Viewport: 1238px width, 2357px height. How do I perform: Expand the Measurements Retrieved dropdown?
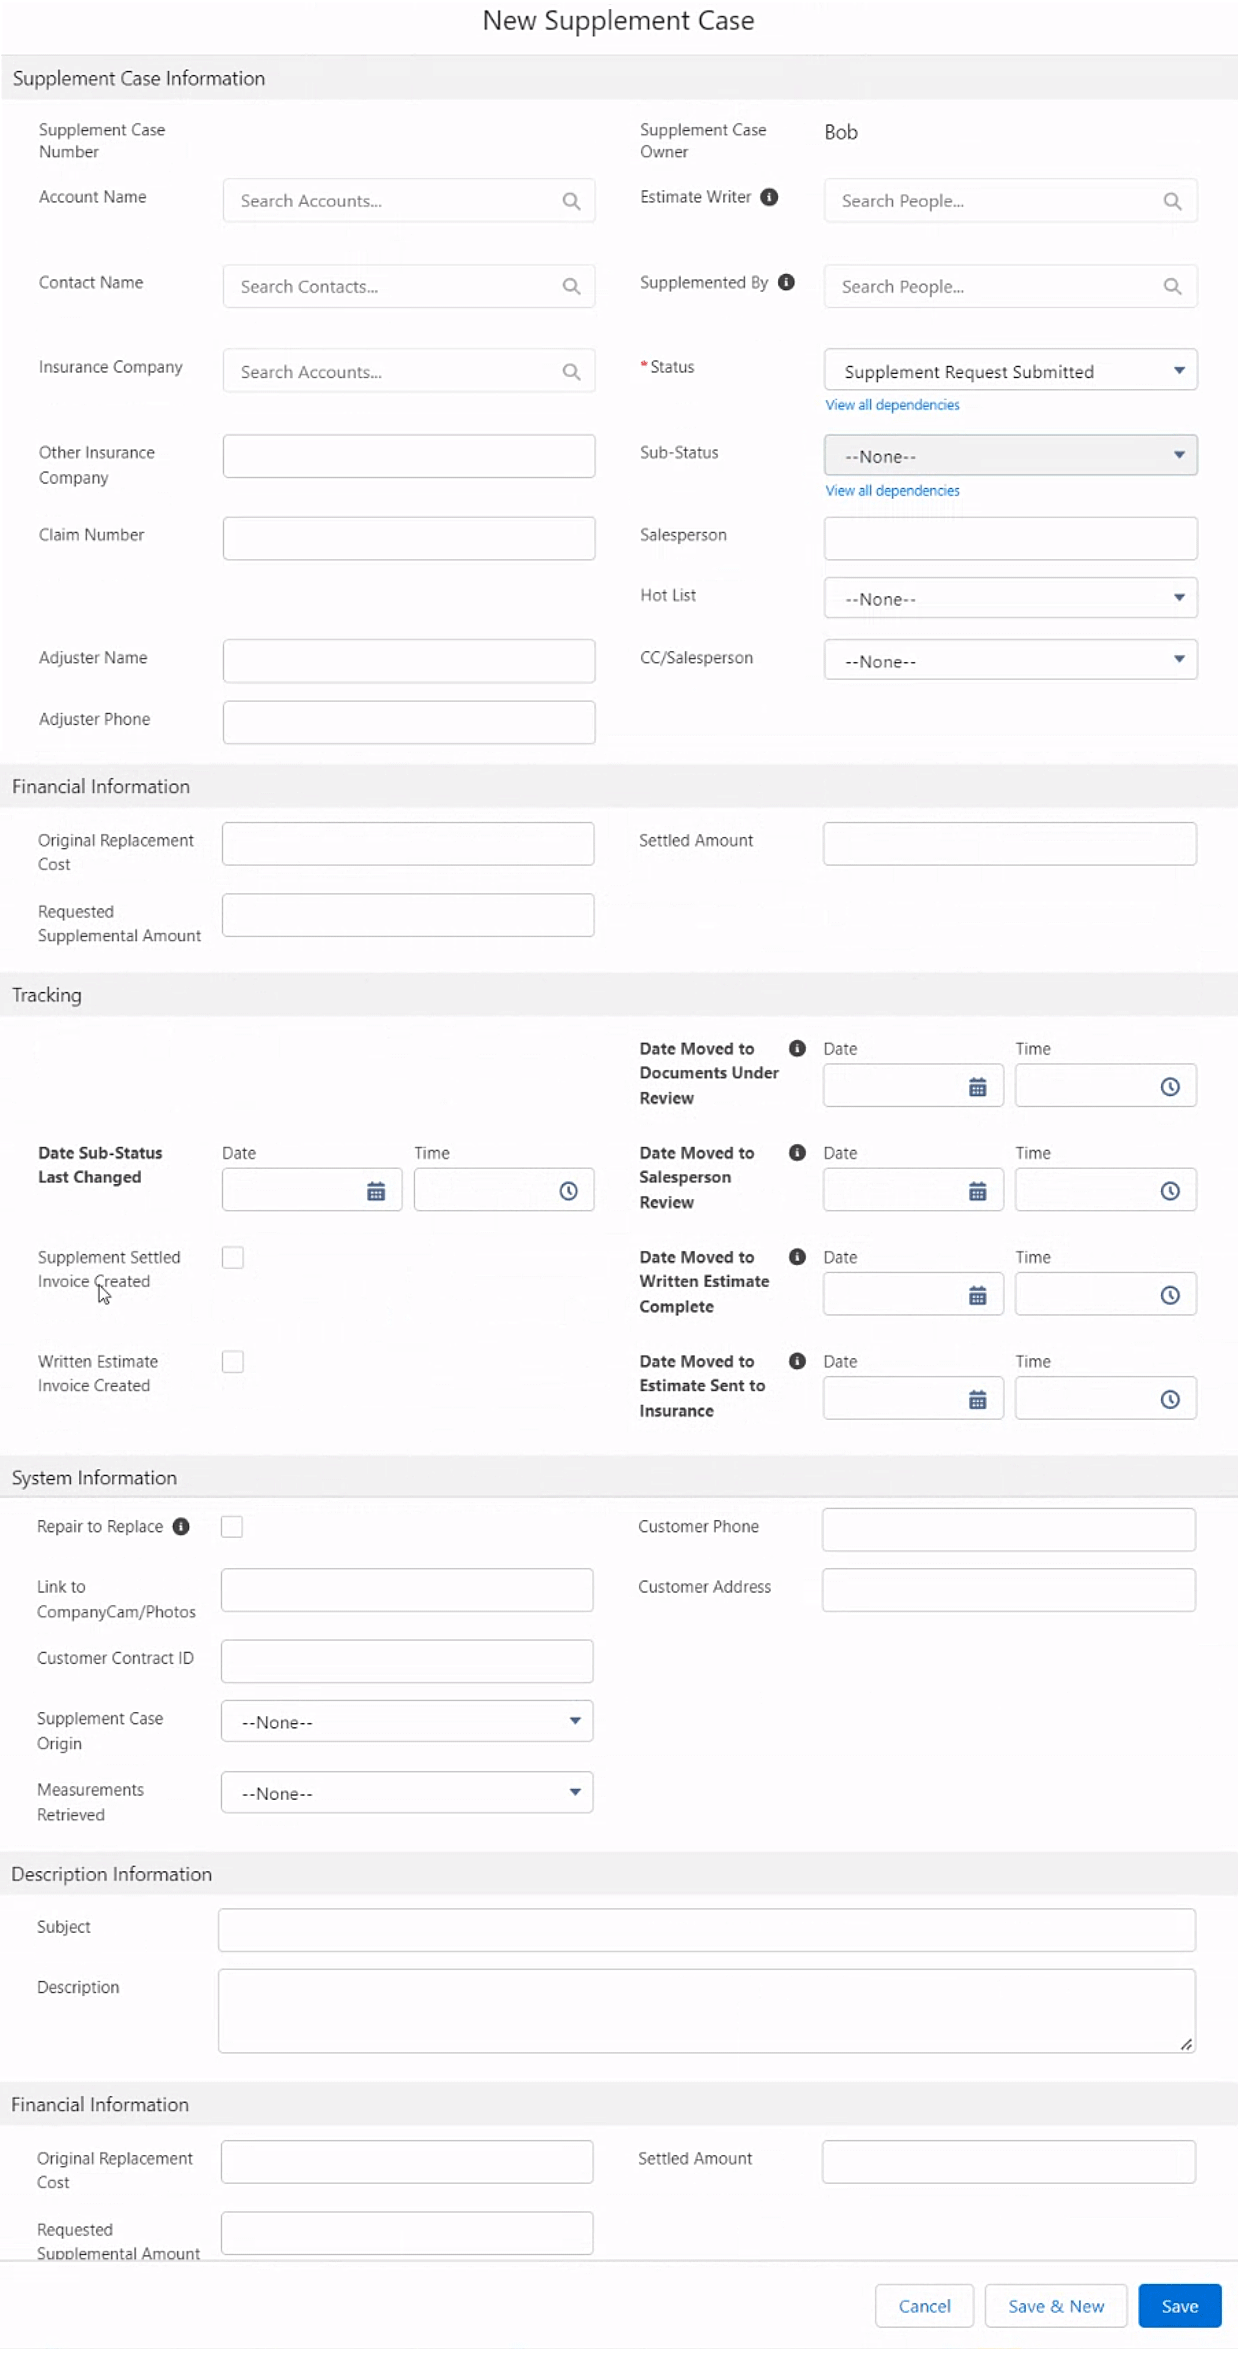[407, 1792]
